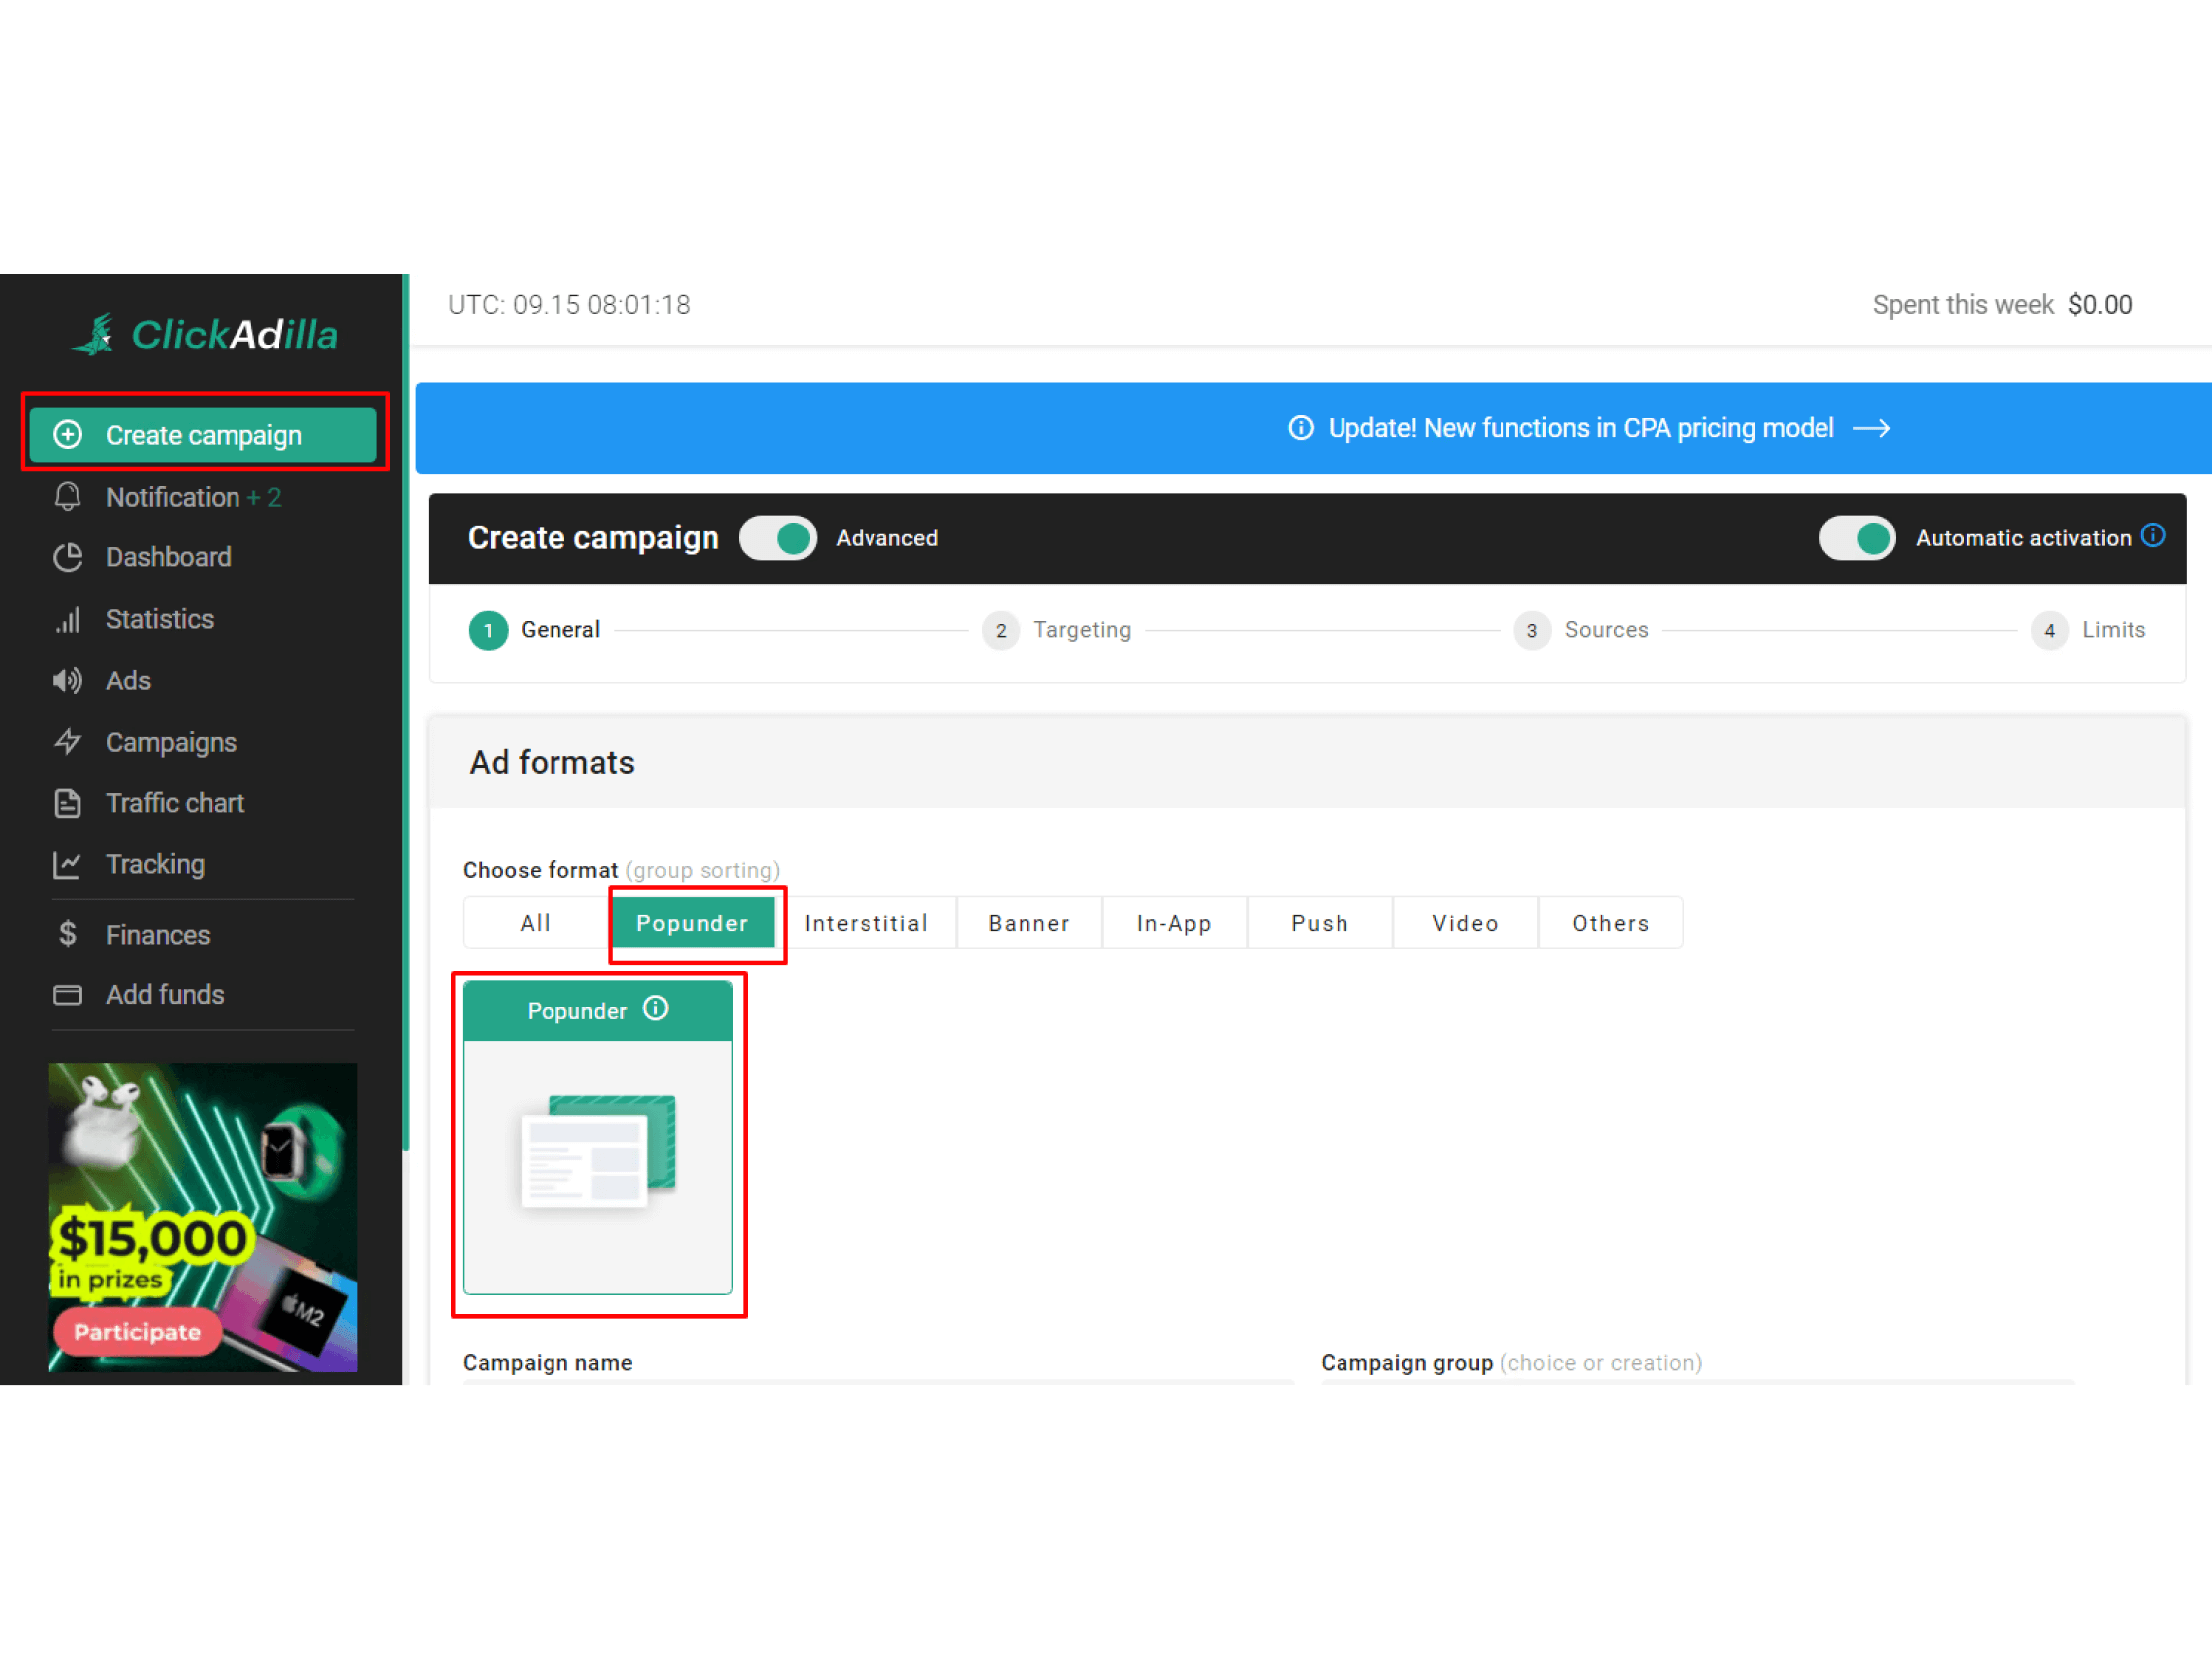Click the Add funds card icon
Screen dimensions: 2212x1659
(67, 995)
